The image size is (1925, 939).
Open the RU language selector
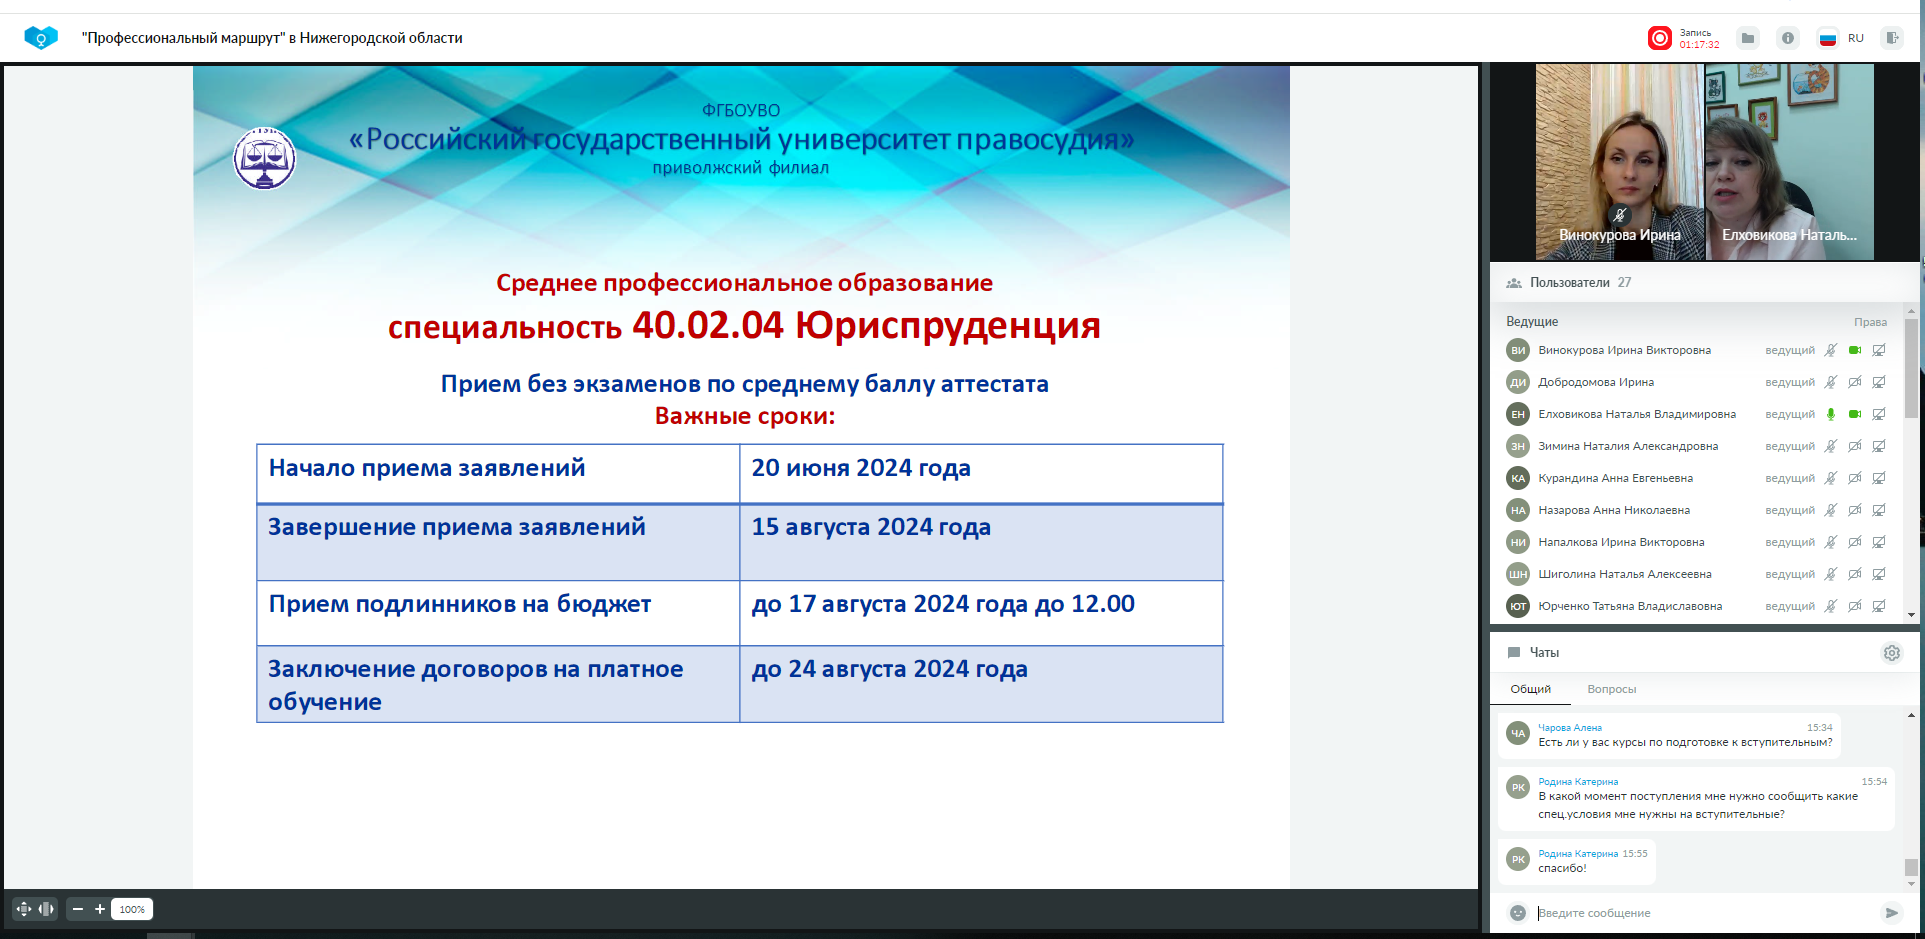pos(1842,38)
